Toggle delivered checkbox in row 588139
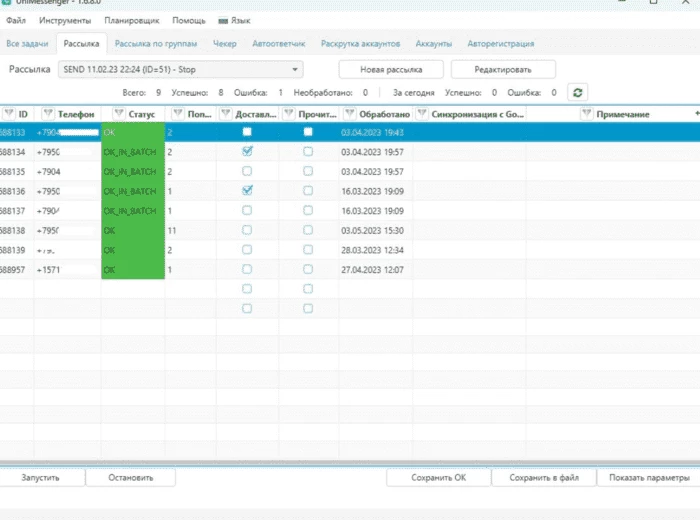Screen dimensions: 700x520 coord(247,250)
